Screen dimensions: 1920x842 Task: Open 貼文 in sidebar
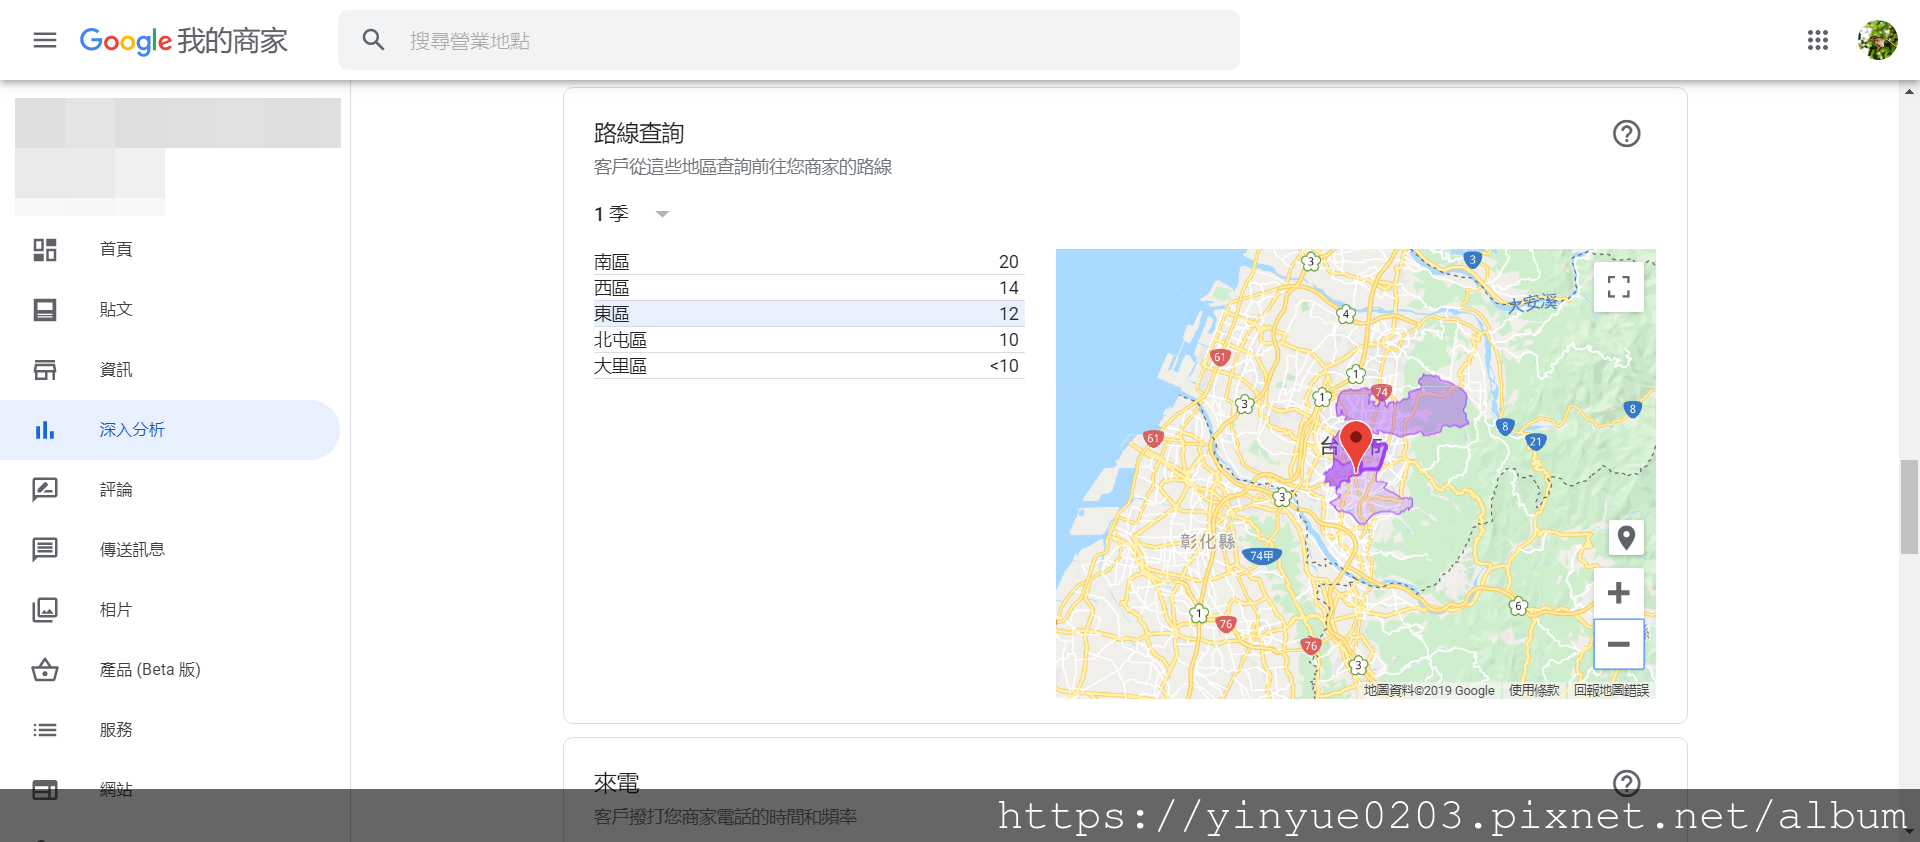[116, 309]
